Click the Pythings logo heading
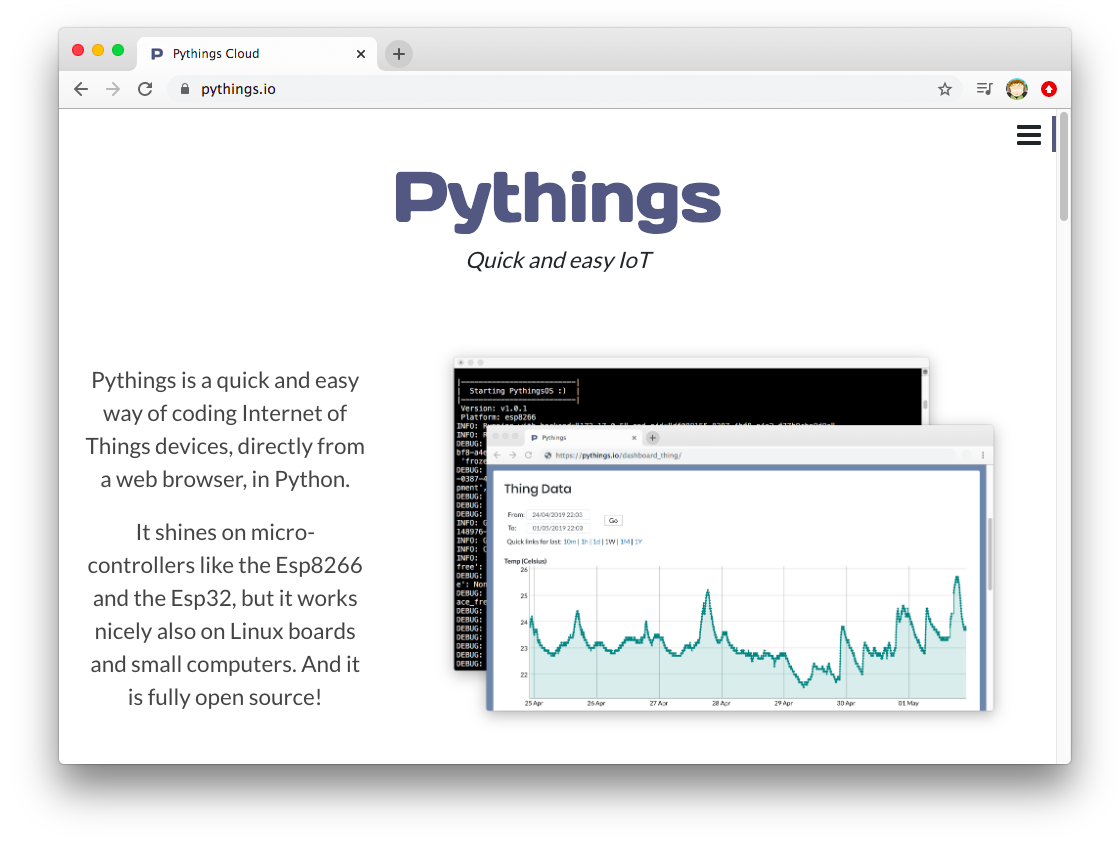Image resolution: width=1118 pixels, height=844 pixels. tap(558, 201)
